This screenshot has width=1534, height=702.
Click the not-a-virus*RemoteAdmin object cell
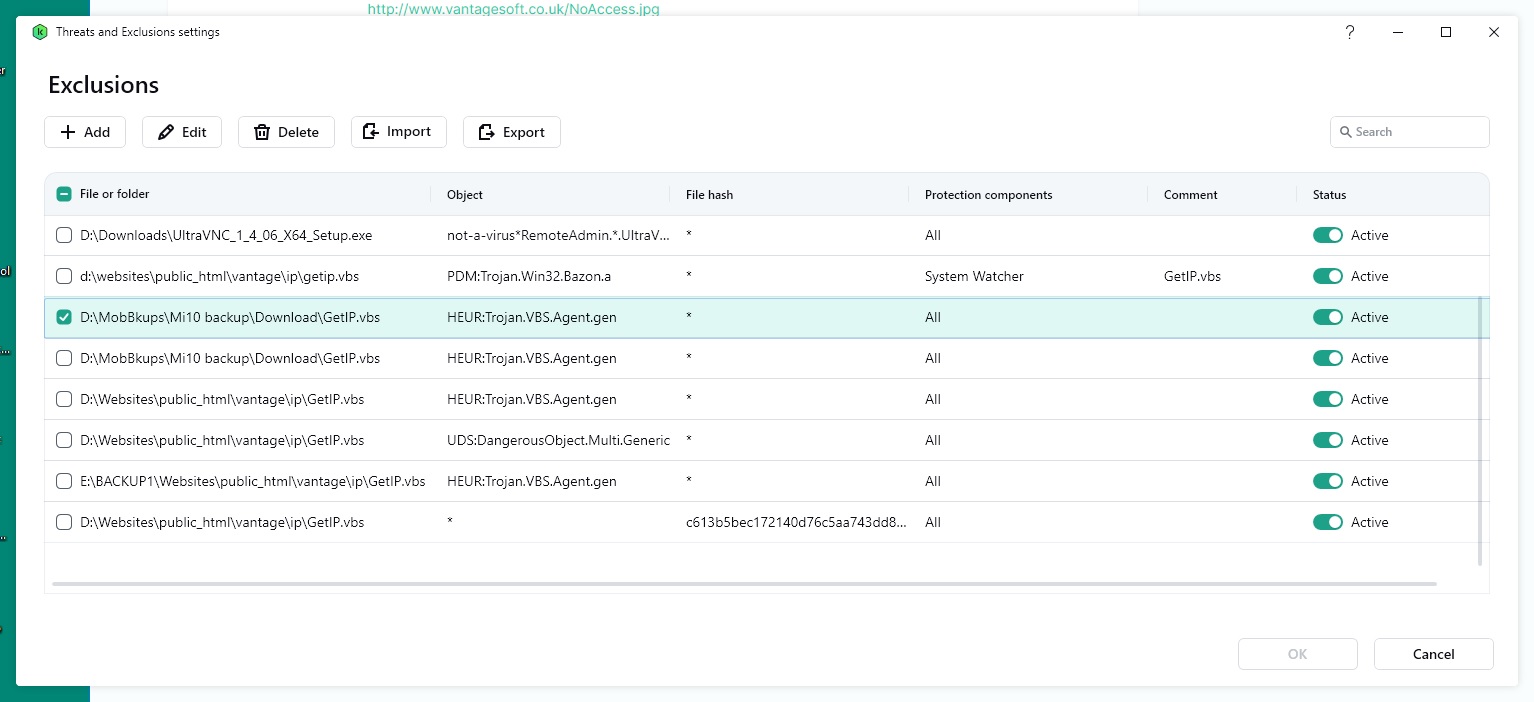coord(558,235)
